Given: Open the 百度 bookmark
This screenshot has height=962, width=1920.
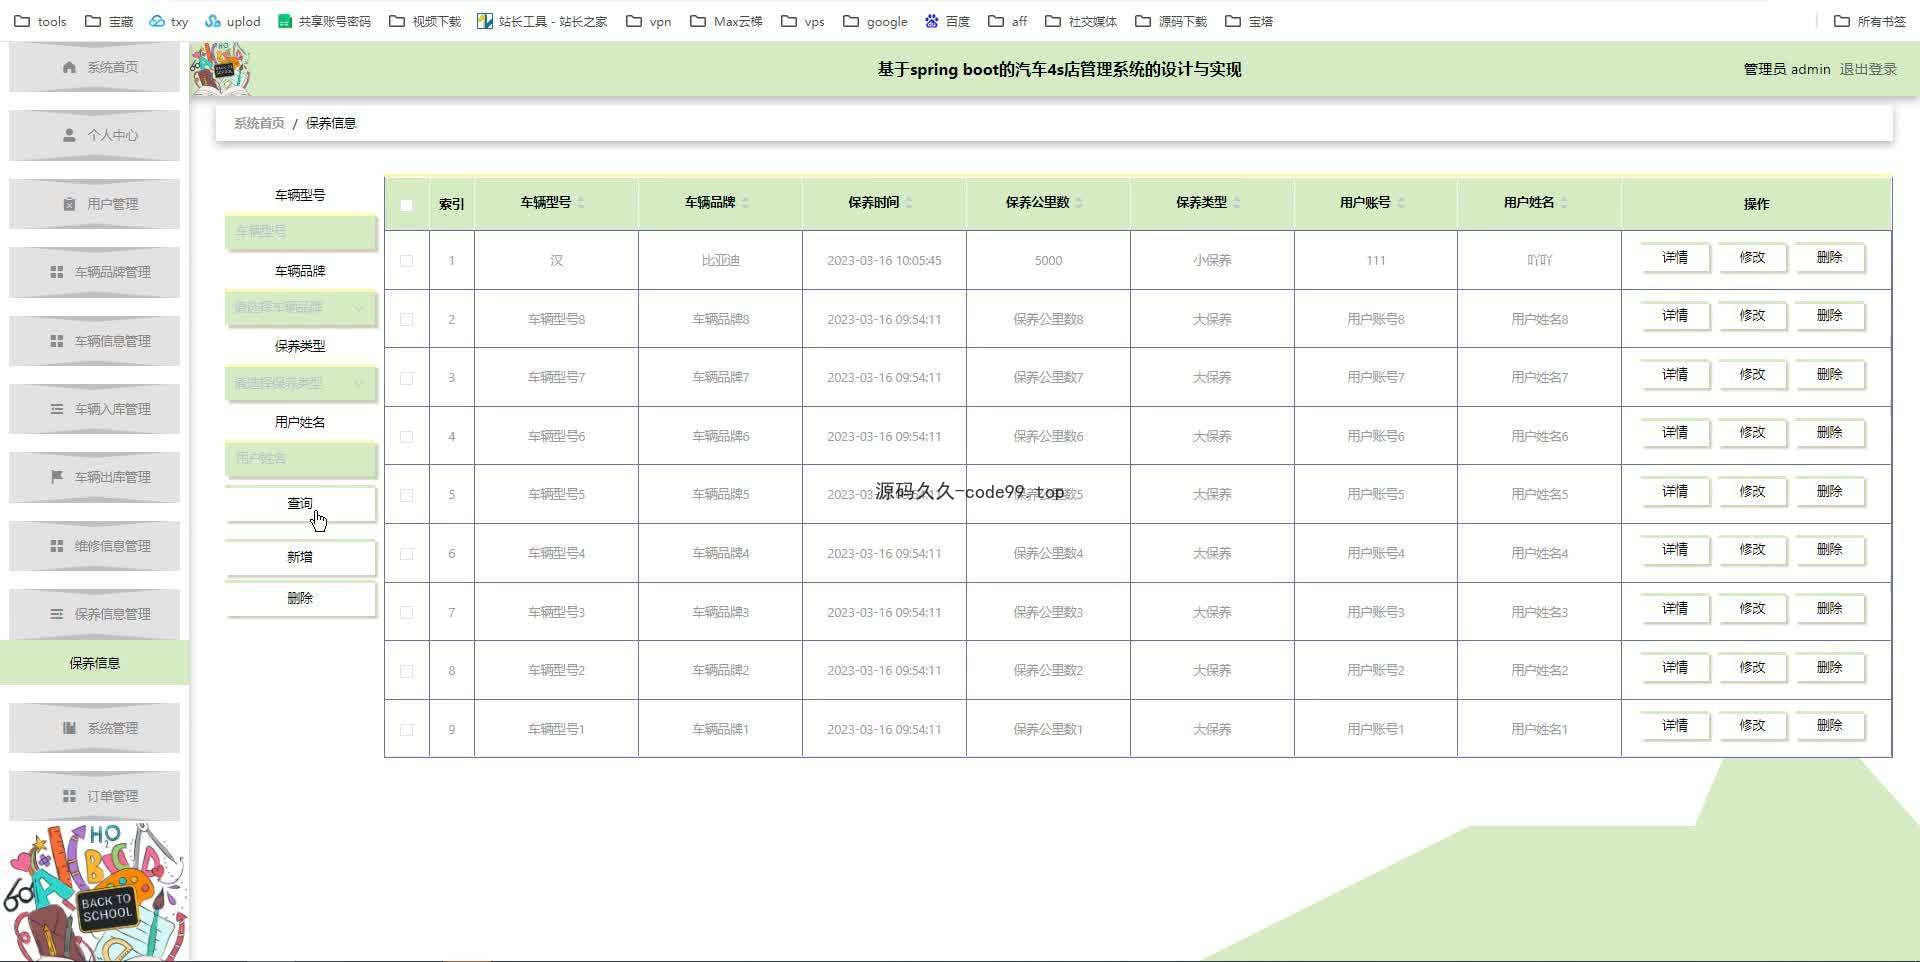Looking at the screenshot, I should [x=947, y=21].
